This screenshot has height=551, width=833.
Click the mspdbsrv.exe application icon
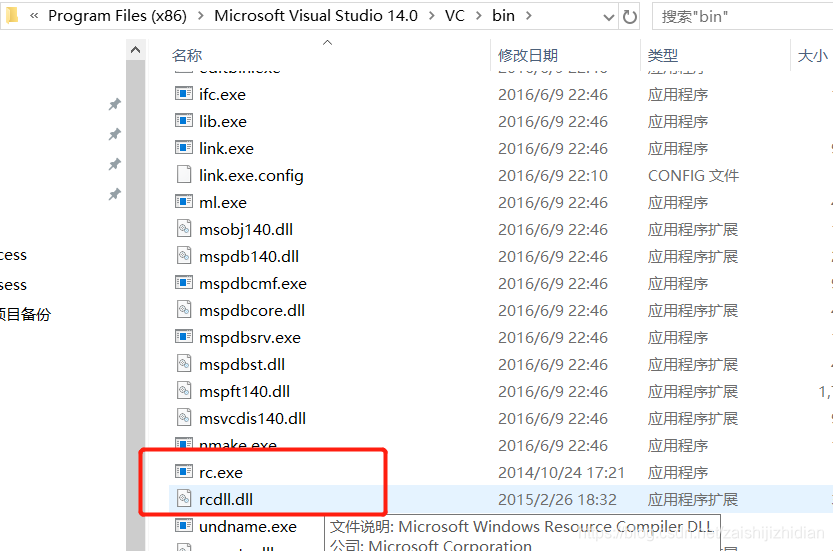(184, 337)
